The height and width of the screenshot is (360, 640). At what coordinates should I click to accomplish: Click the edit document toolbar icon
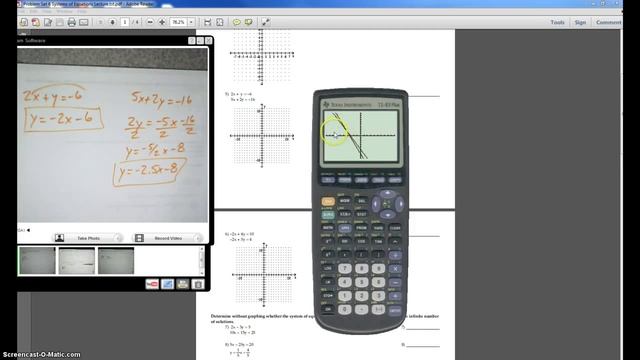pyautogui.click(x=48, y=22)
